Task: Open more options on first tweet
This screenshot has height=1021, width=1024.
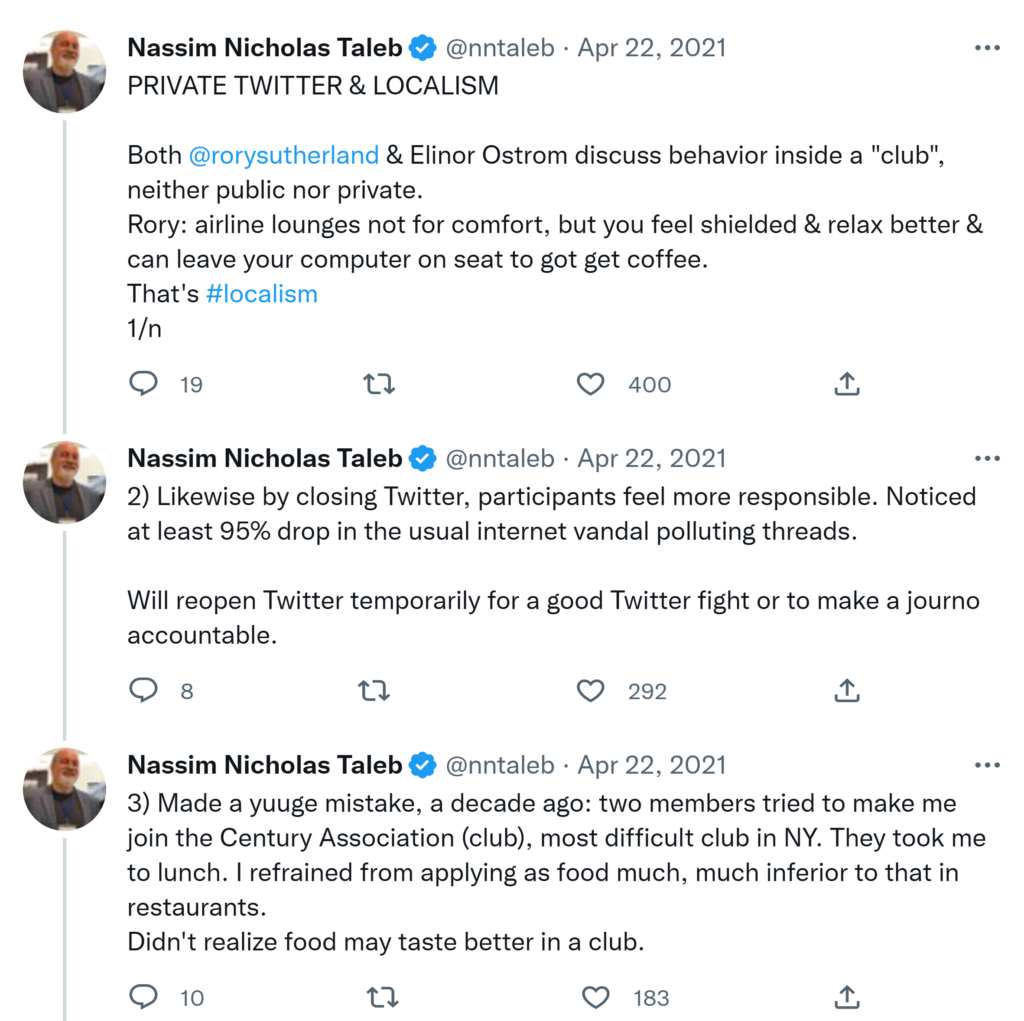Action: click(x=986, y=48)
